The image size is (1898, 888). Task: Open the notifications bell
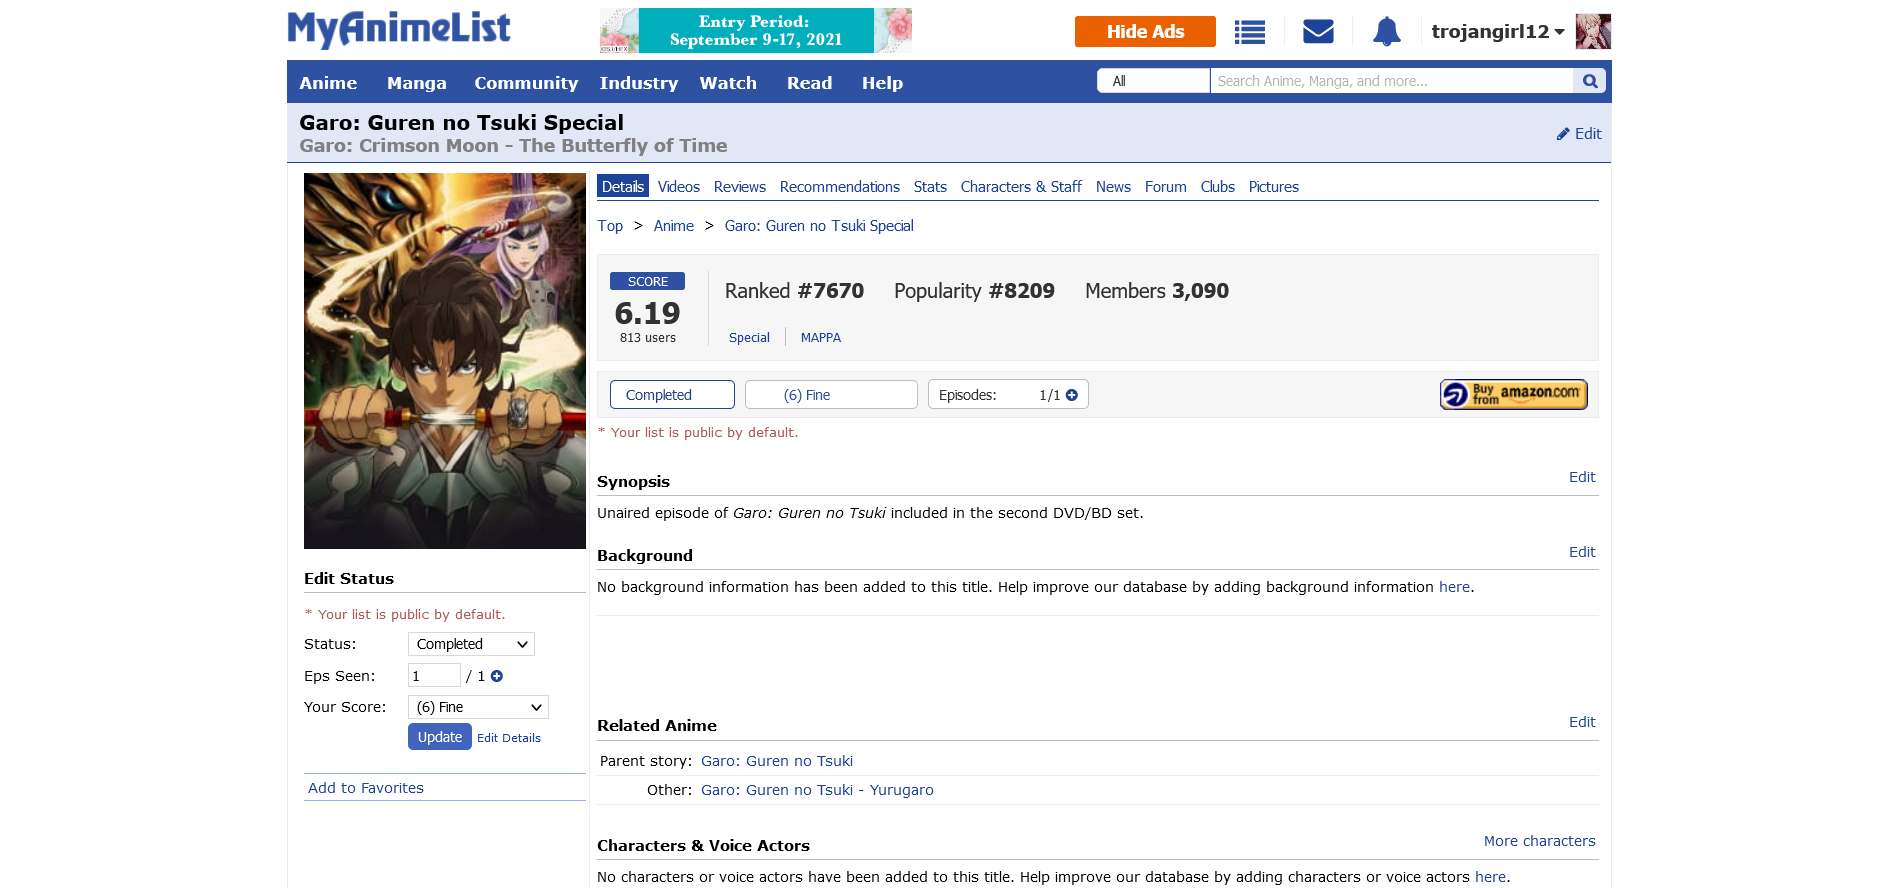coord(1386,32)
